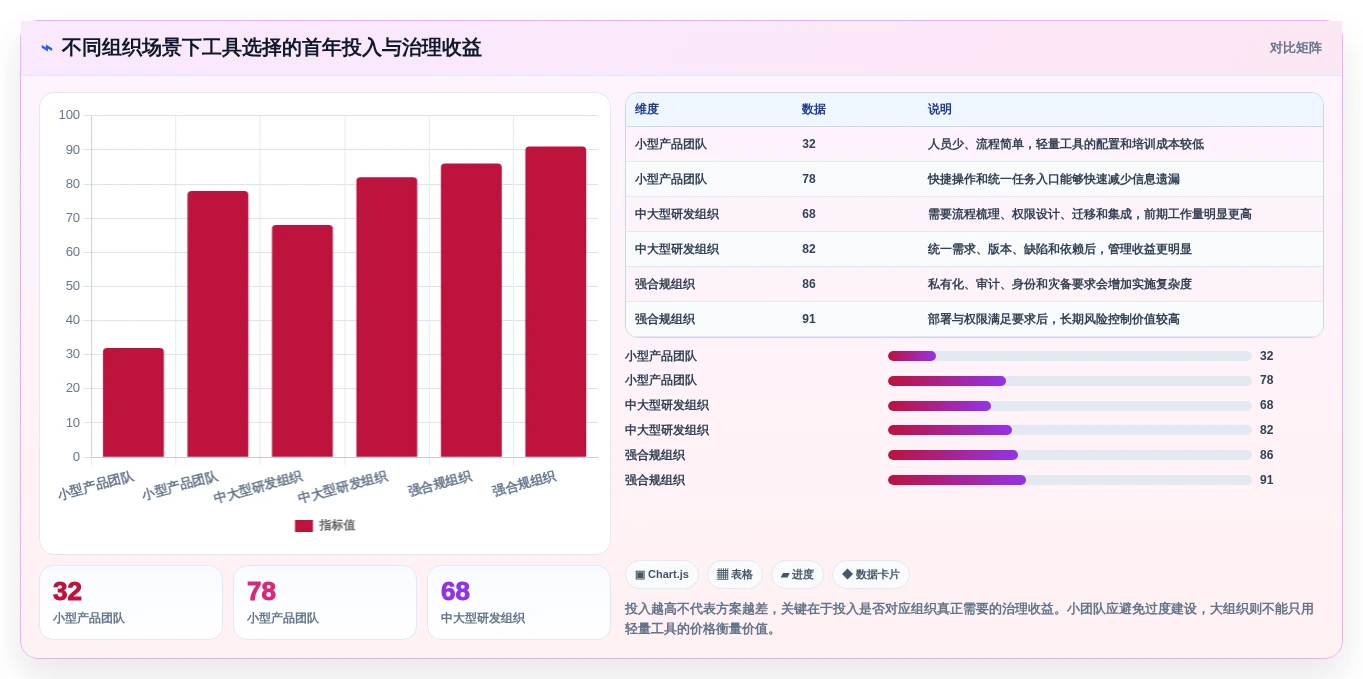Screen dimensions: 1363x679
Task: Click the progress bar labeled 68
Action: pos(1070,406)
